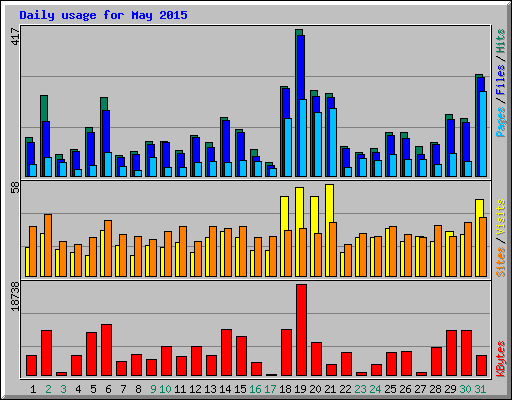
Task: Select day 5 on the x-axis
Action: point(93,389)
